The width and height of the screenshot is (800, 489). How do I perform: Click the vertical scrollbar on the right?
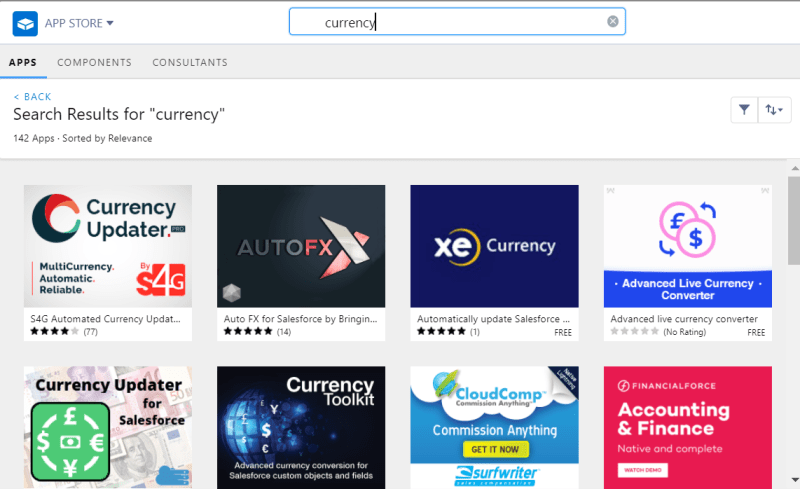[793, 230]
